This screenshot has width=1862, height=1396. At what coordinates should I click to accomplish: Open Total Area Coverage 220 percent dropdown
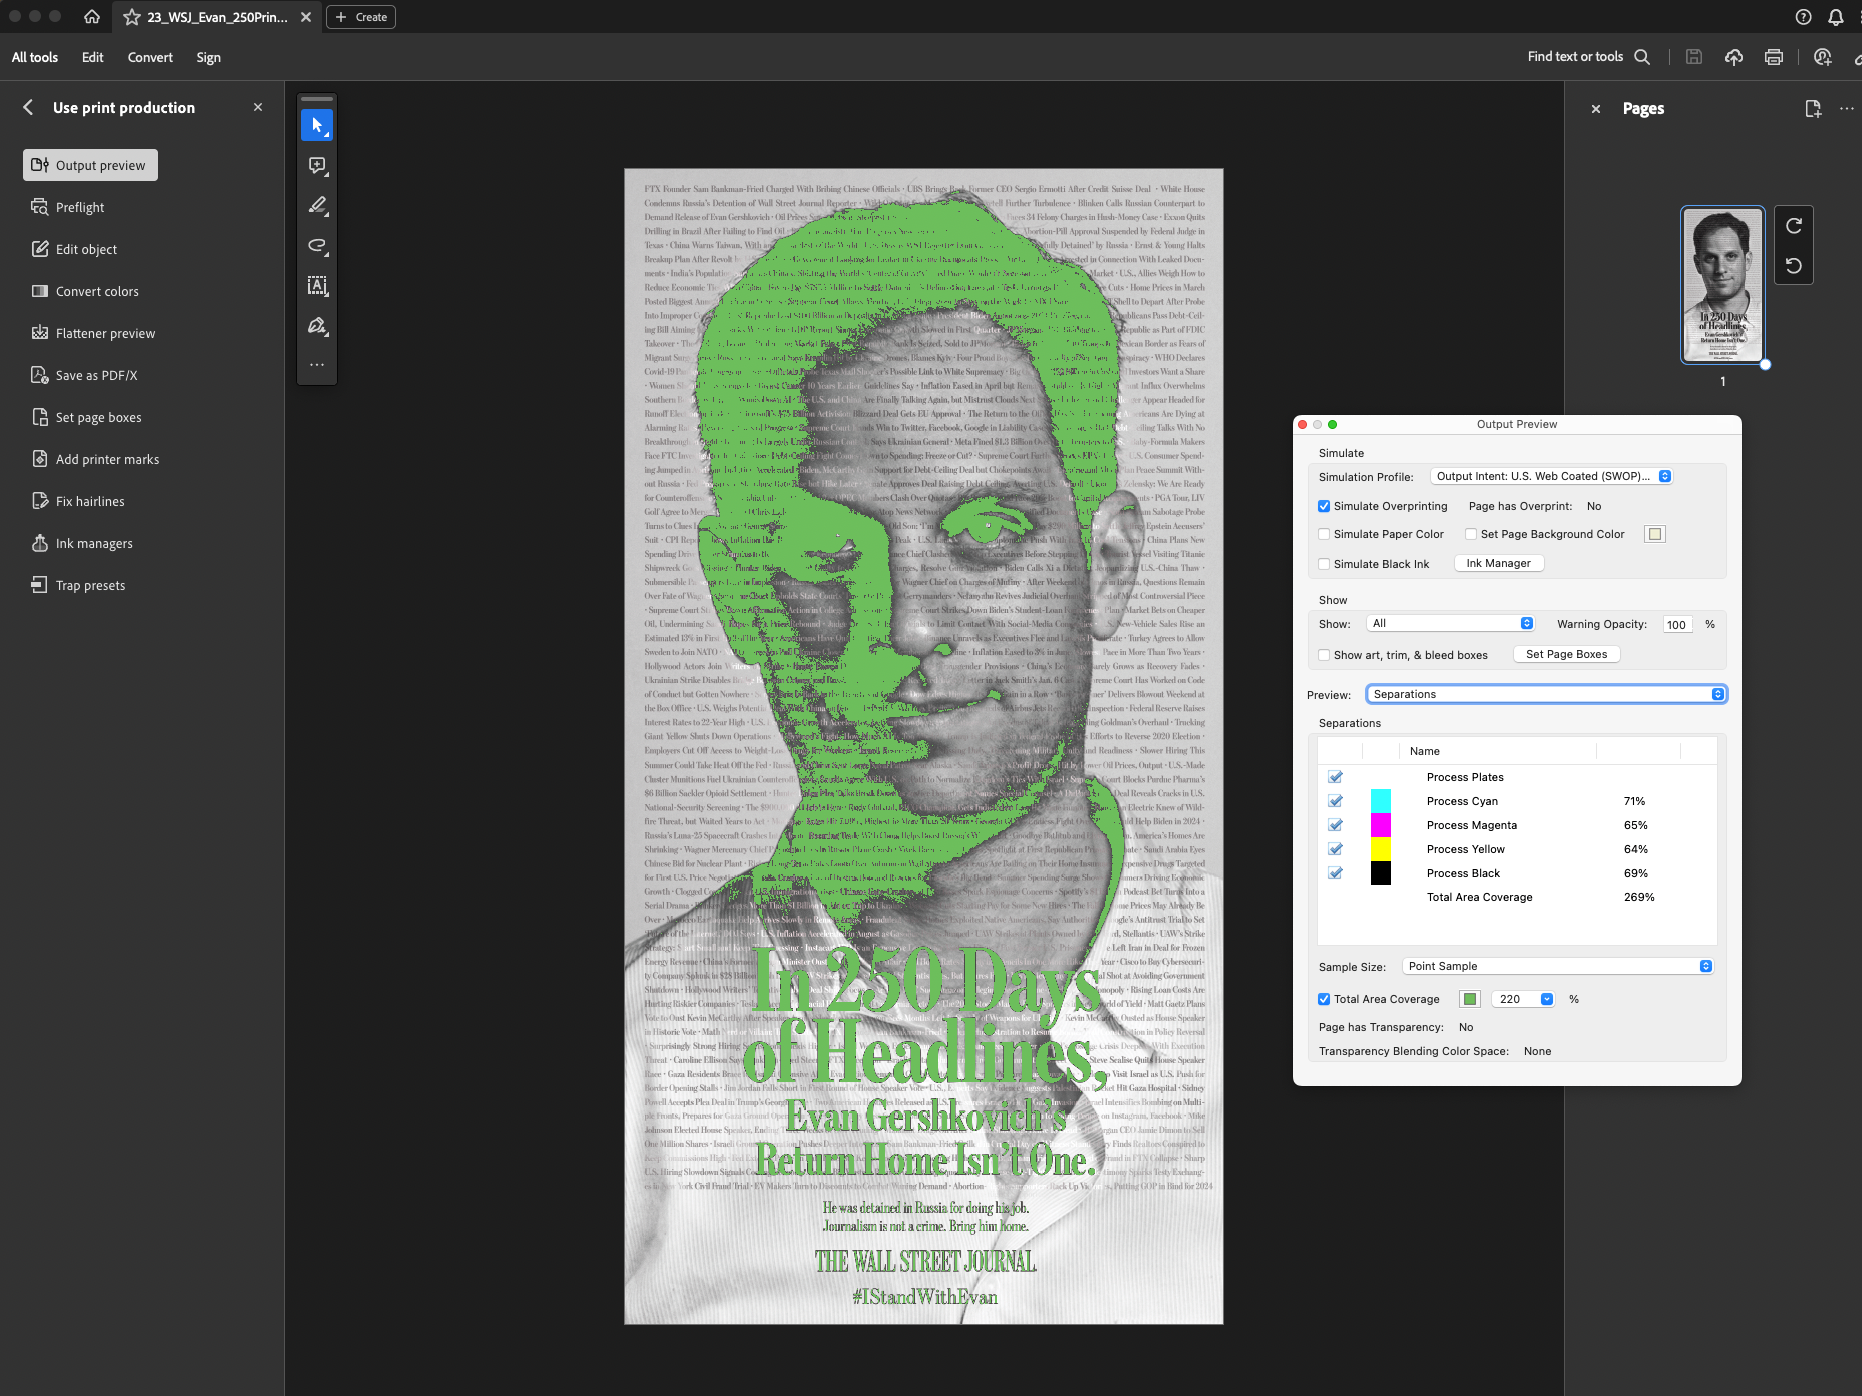[x=1522, y=999]
